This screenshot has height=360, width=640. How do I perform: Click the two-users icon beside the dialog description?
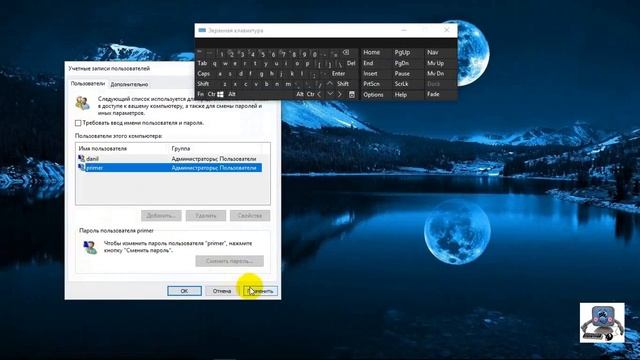tap(82, 103)
